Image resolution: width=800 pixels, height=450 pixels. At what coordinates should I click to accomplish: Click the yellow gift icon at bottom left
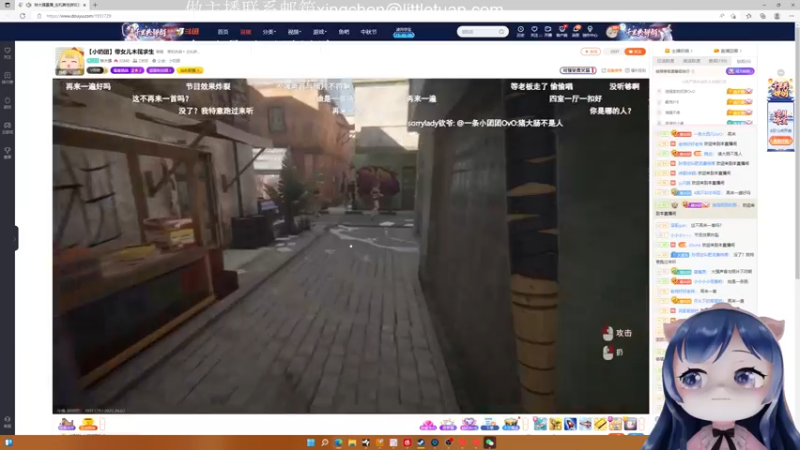[x=88, y=424]
